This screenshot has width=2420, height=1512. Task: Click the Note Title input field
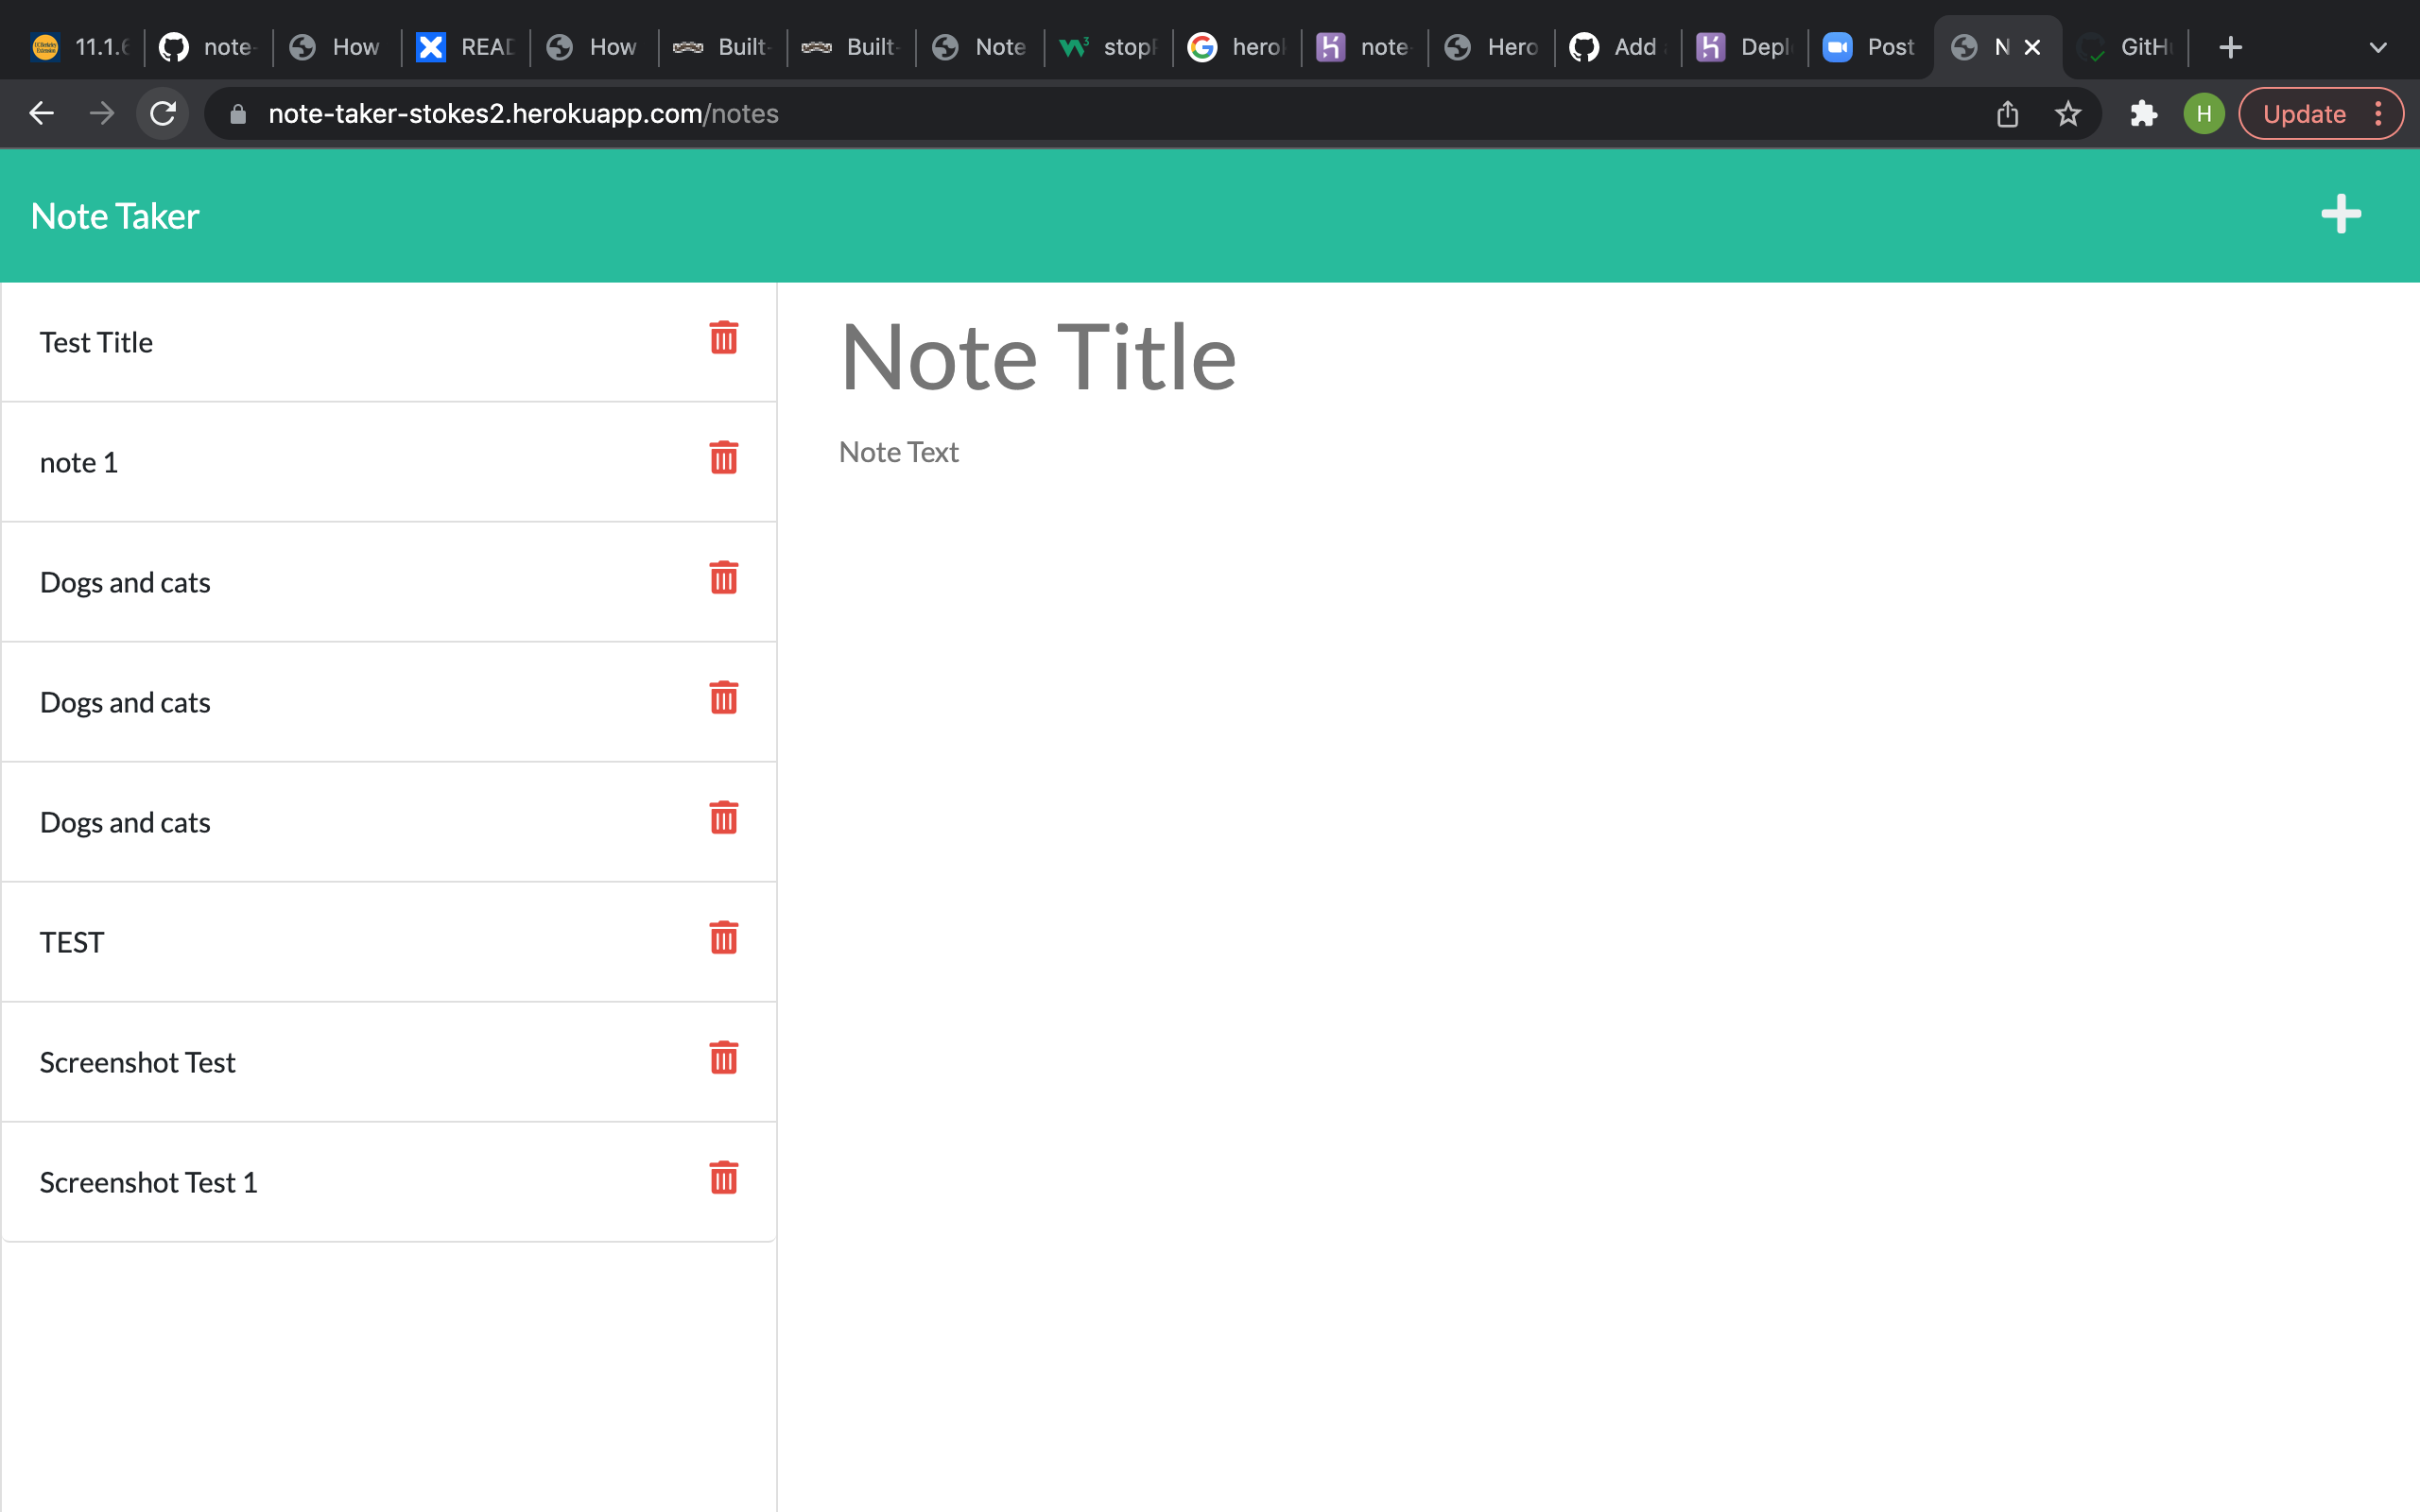1038,357
